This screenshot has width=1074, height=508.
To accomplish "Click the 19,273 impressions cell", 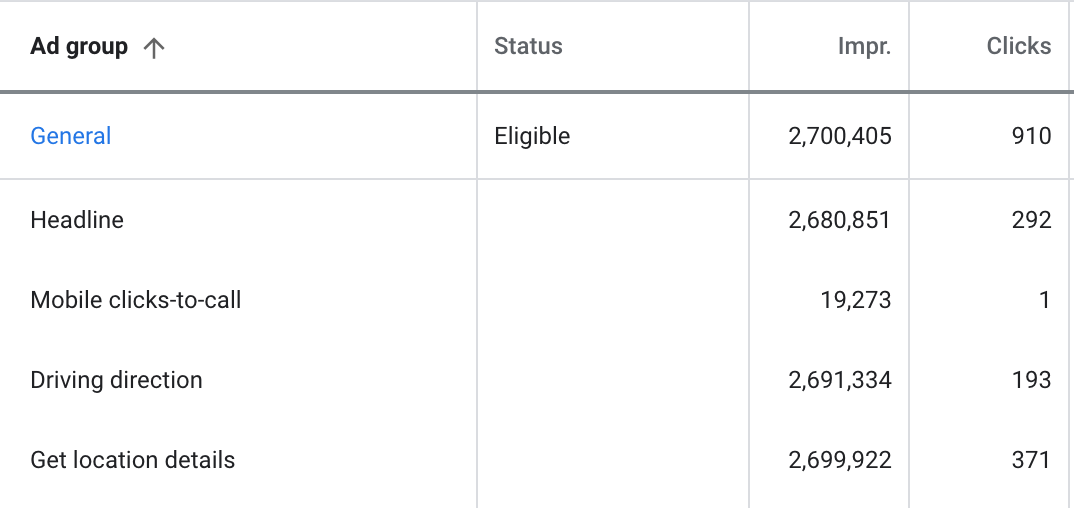I will pos(856,300).
